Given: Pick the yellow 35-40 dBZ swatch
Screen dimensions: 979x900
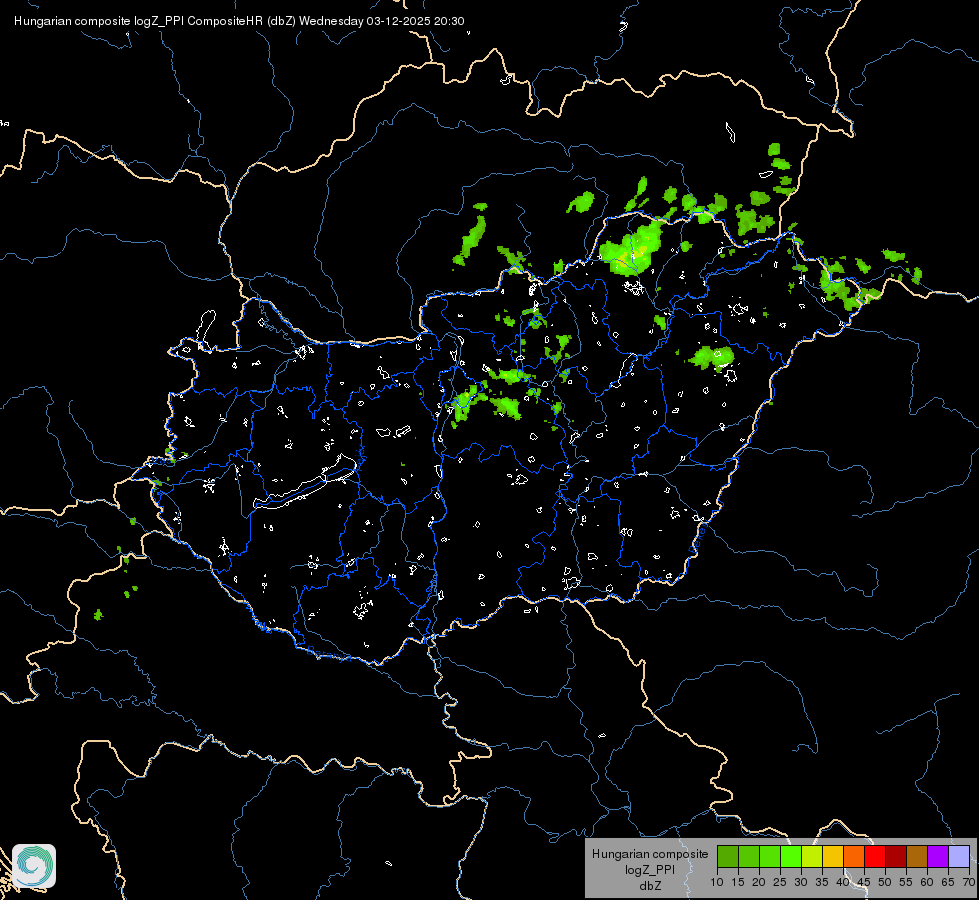Looking at the screenshot, I should click(x=833, y=856).
